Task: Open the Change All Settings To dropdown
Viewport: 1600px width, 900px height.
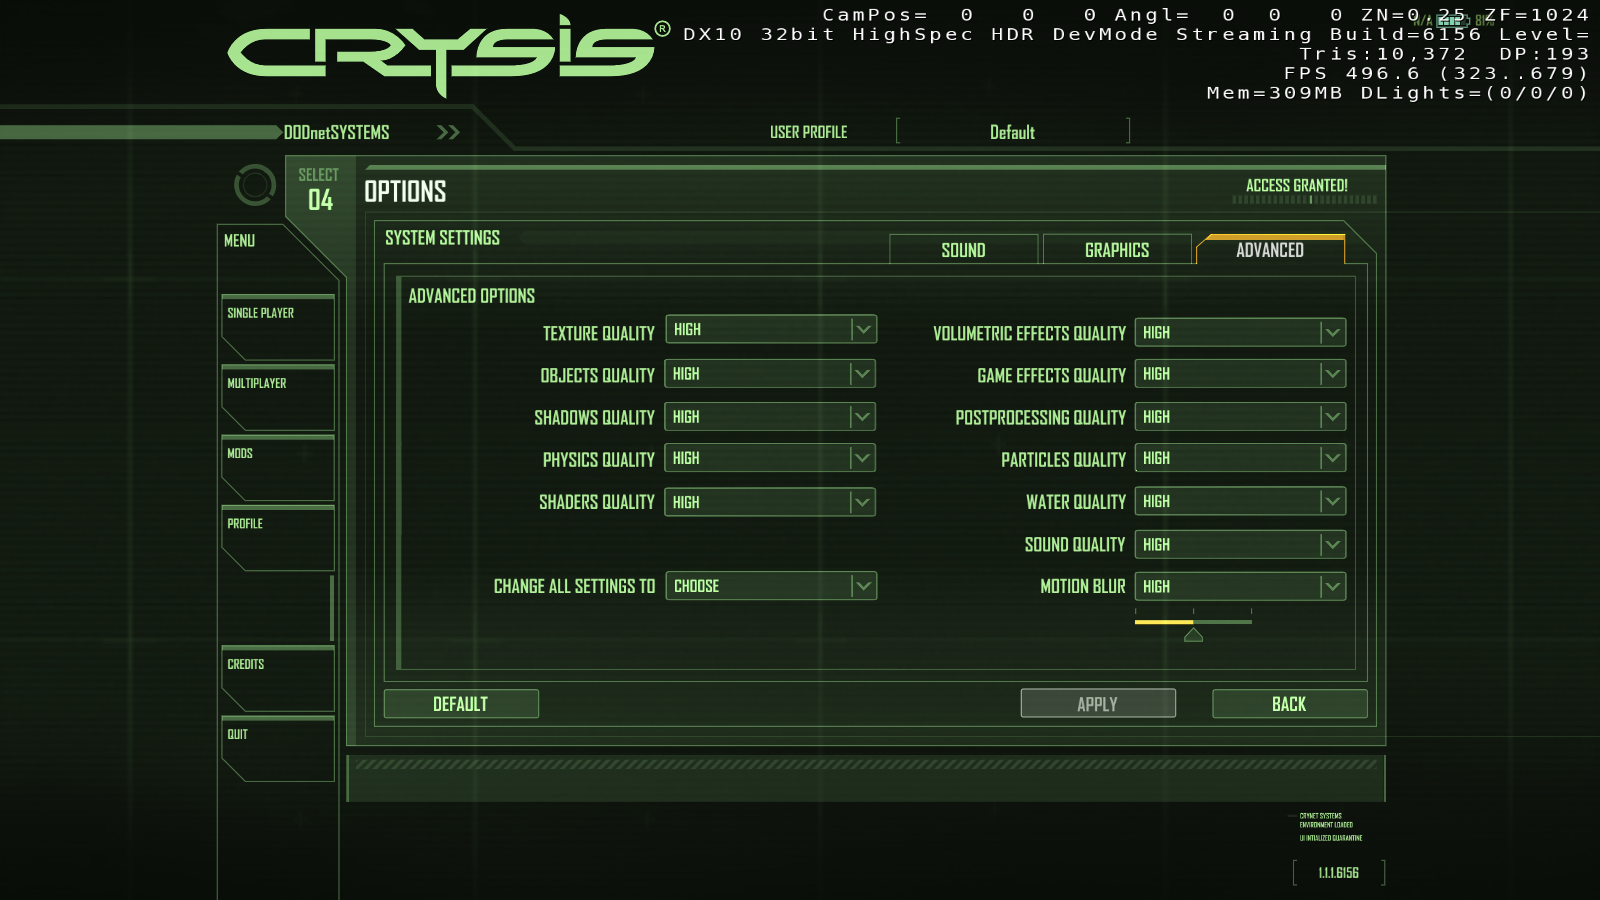Action: click(771, 586)
